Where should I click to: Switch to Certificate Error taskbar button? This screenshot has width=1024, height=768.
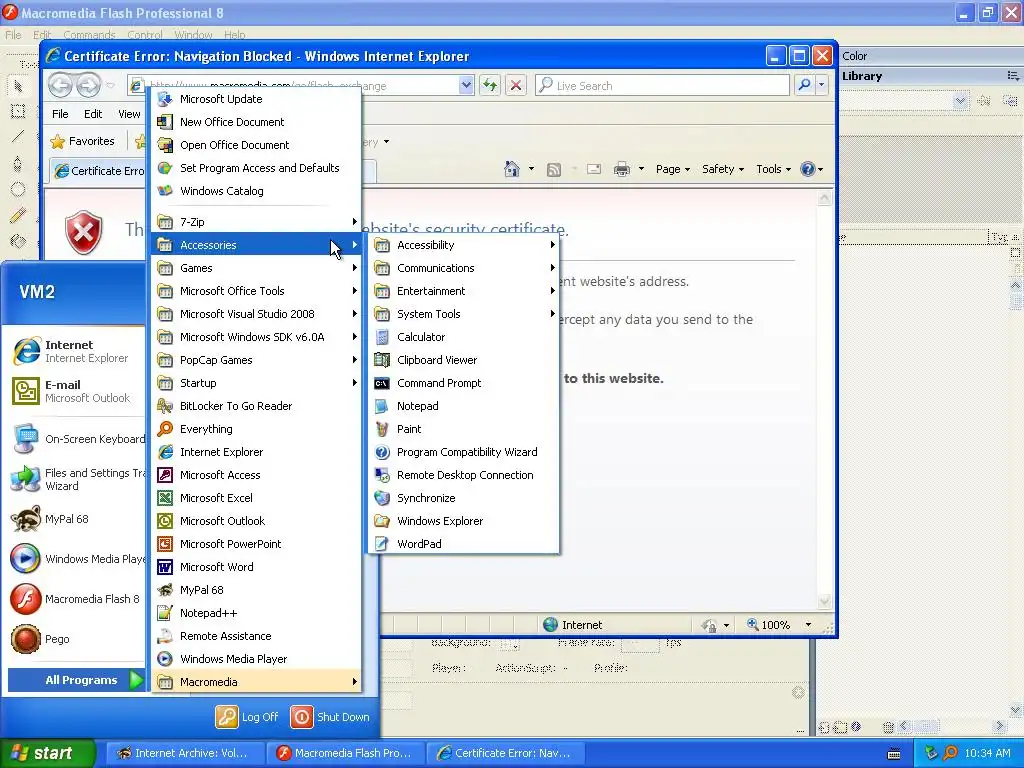(505, 753)
